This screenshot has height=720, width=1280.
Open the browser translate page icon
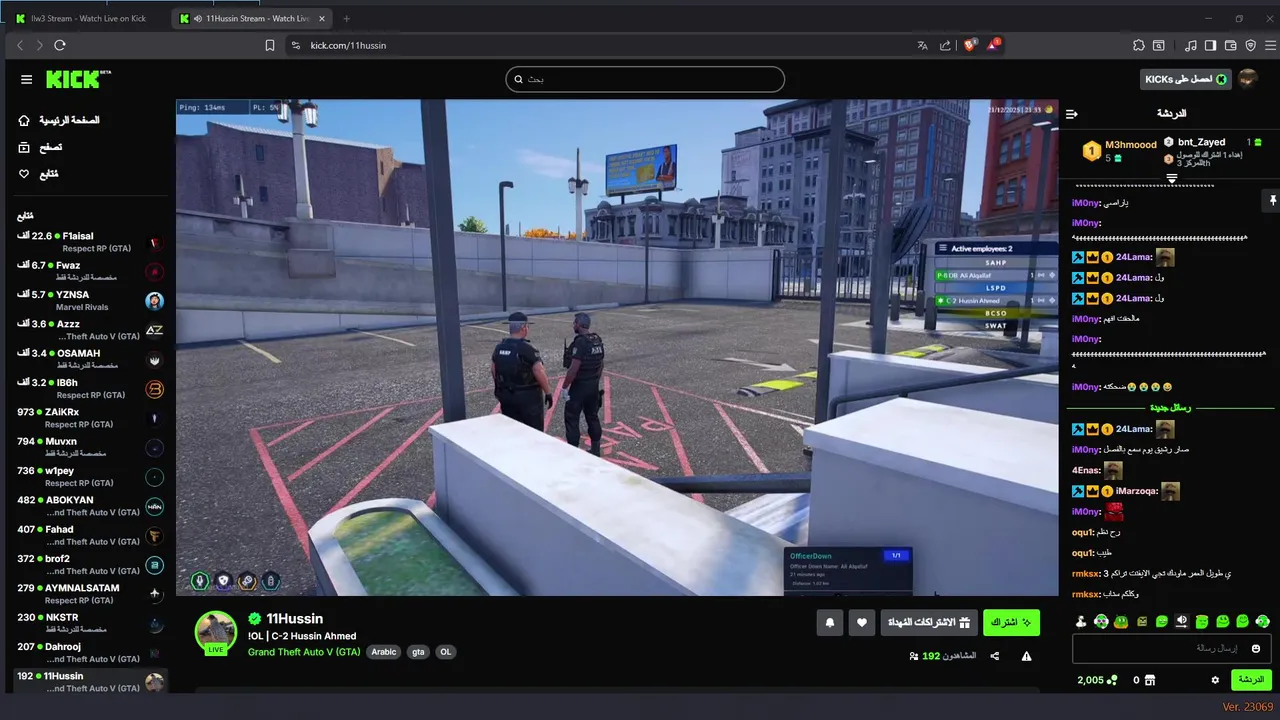point(923,45)
